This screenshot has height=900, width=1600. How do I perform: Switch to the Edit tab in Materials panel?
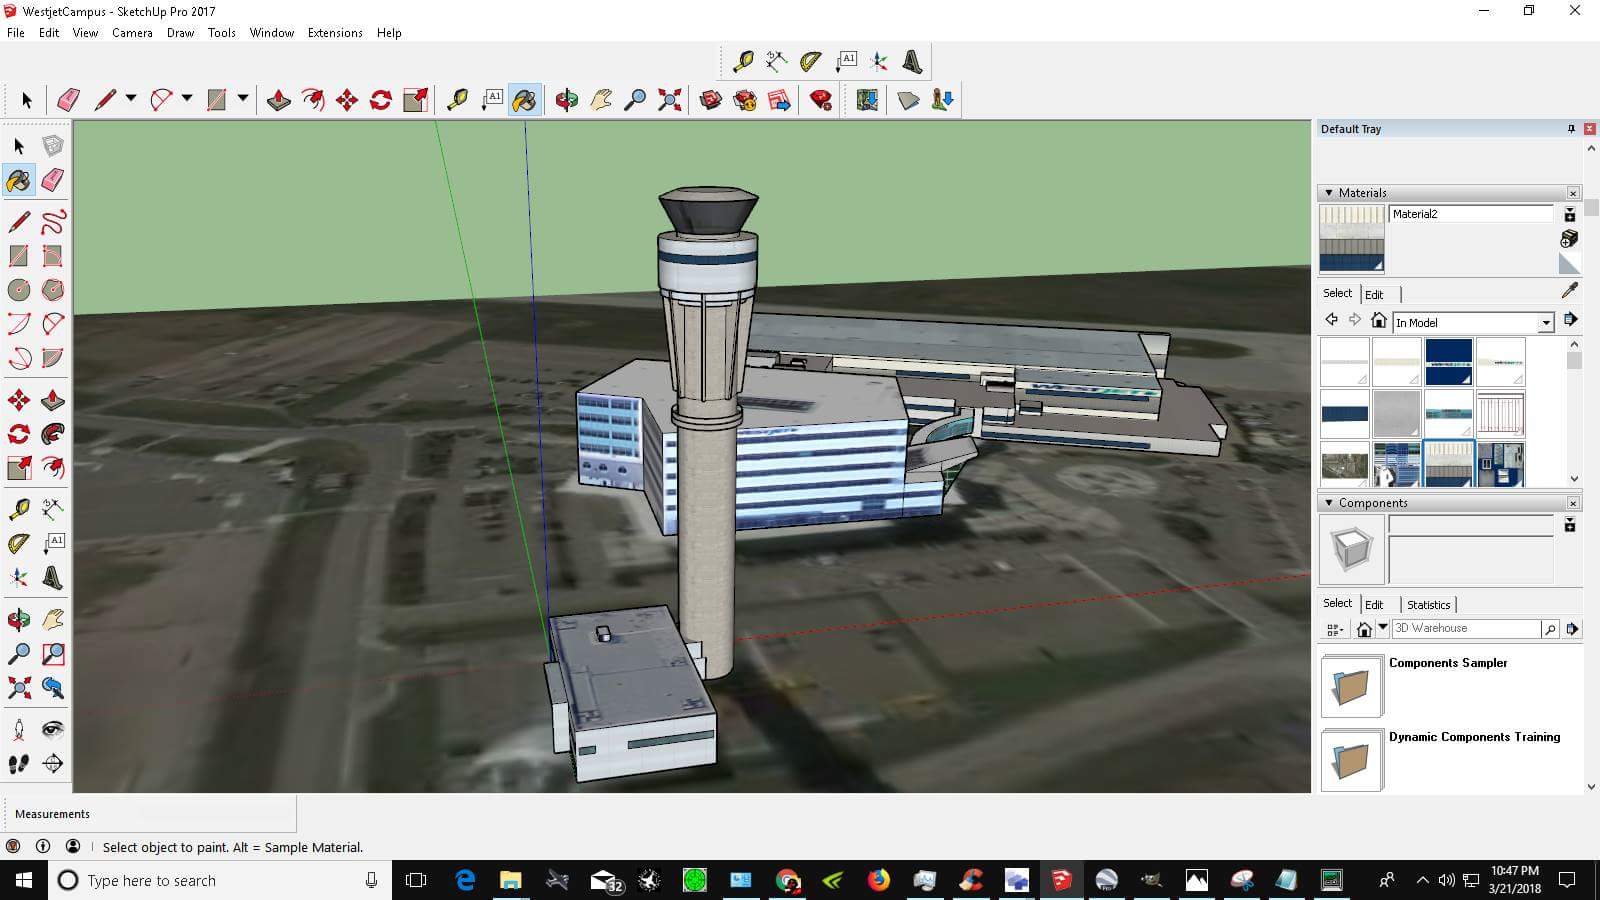[1376, 293]
